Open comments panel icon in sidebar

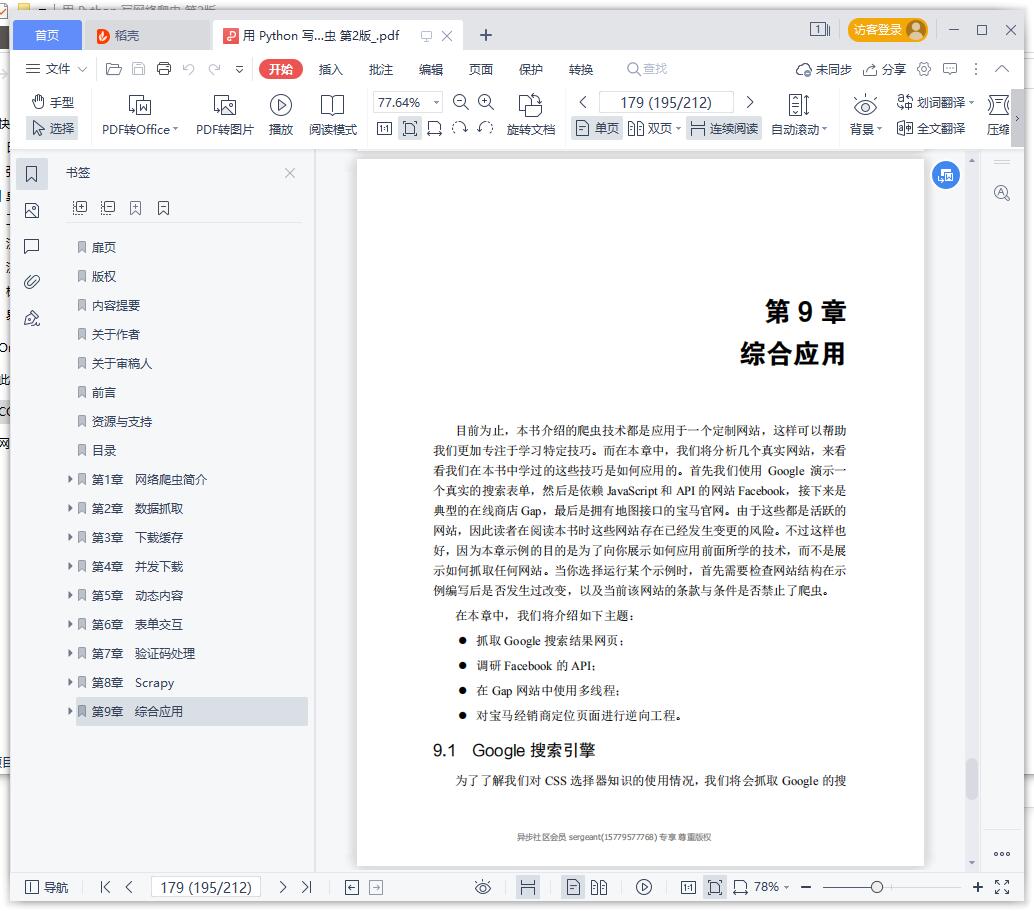32,247
